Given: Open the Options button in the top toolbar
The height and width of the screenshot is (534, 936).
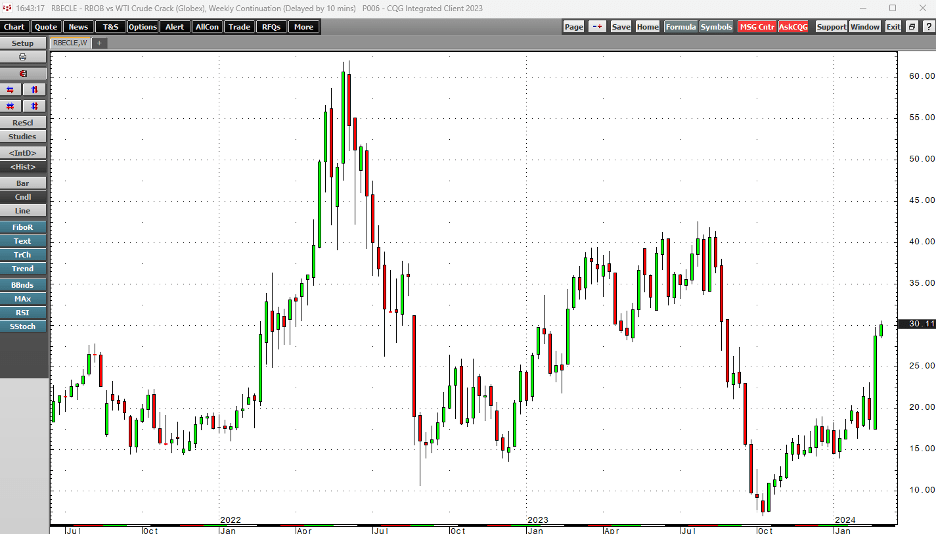Looking at the screenshot, I should (x=143, y=27).
